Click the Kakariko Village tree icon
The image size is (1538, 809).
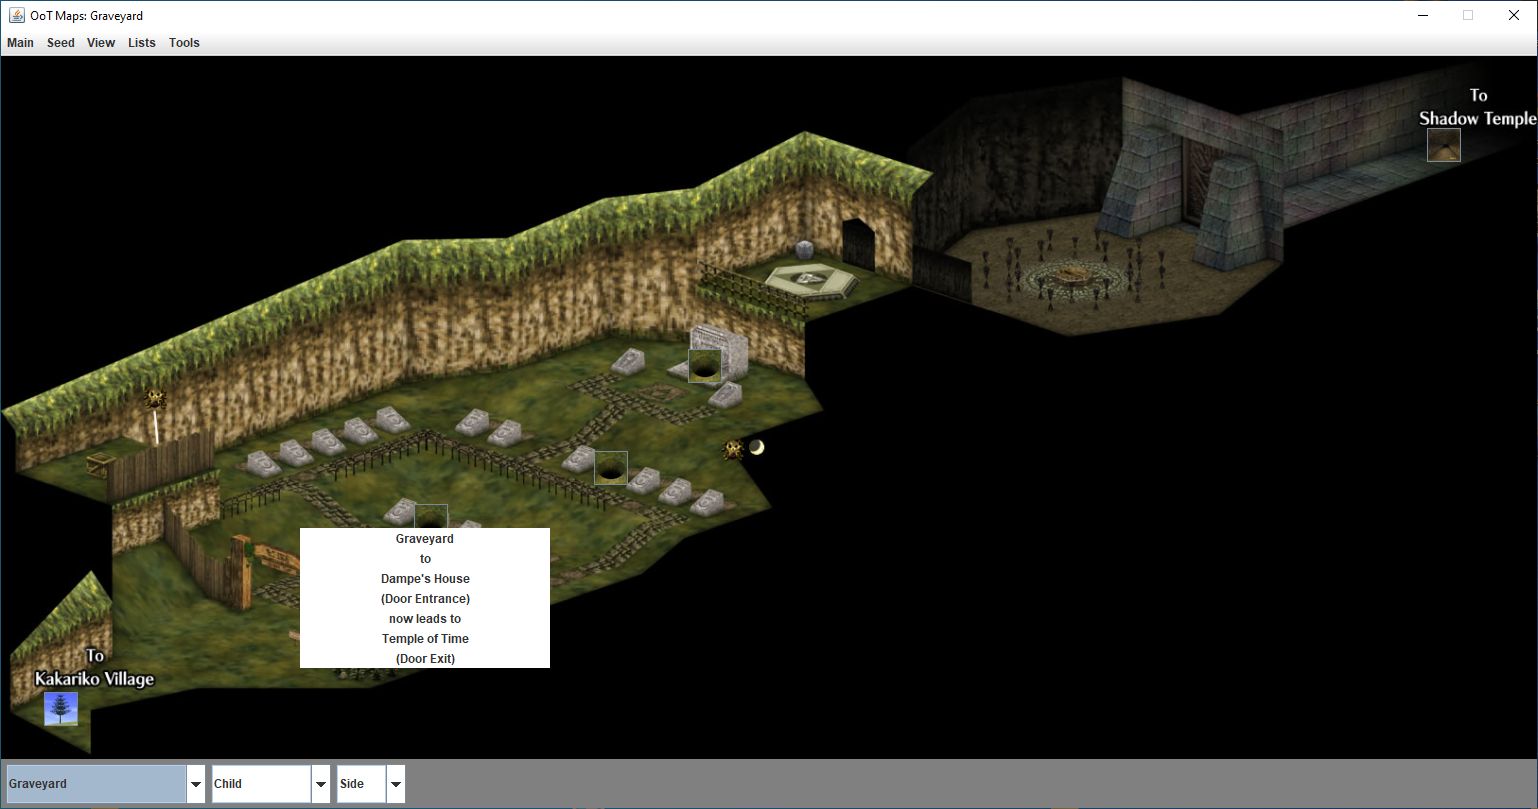[61, 709]
